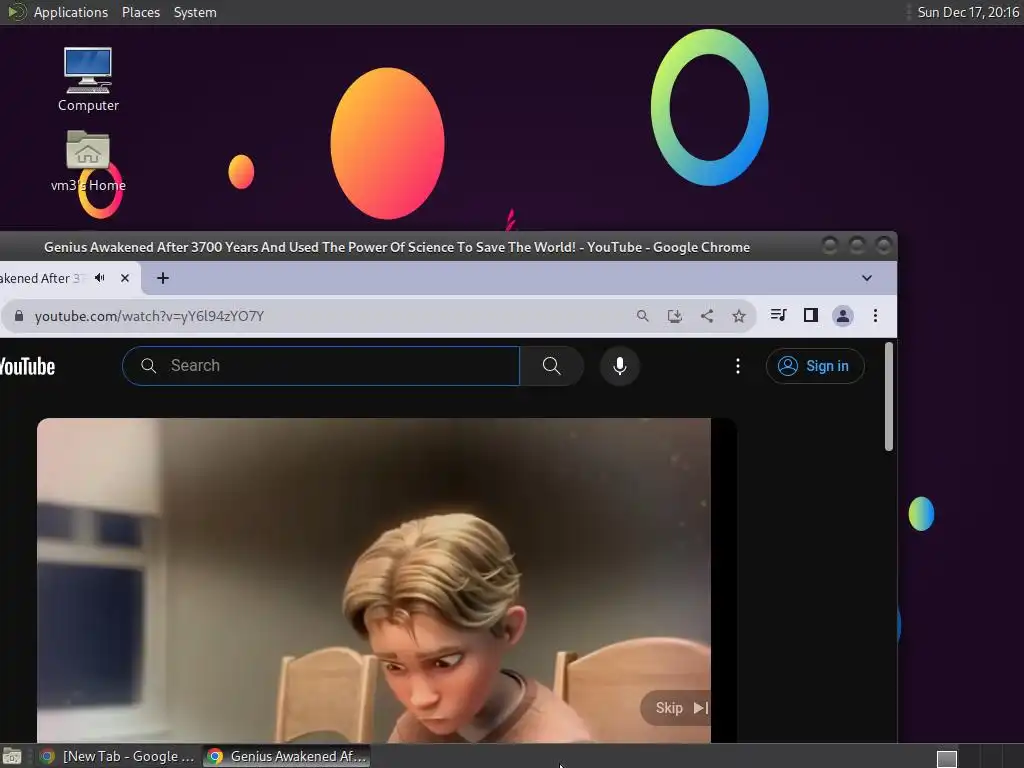Go to the YouTube home logo
Screen dimensions: 1024x768
pyautogui.click(x=27, y=366)
